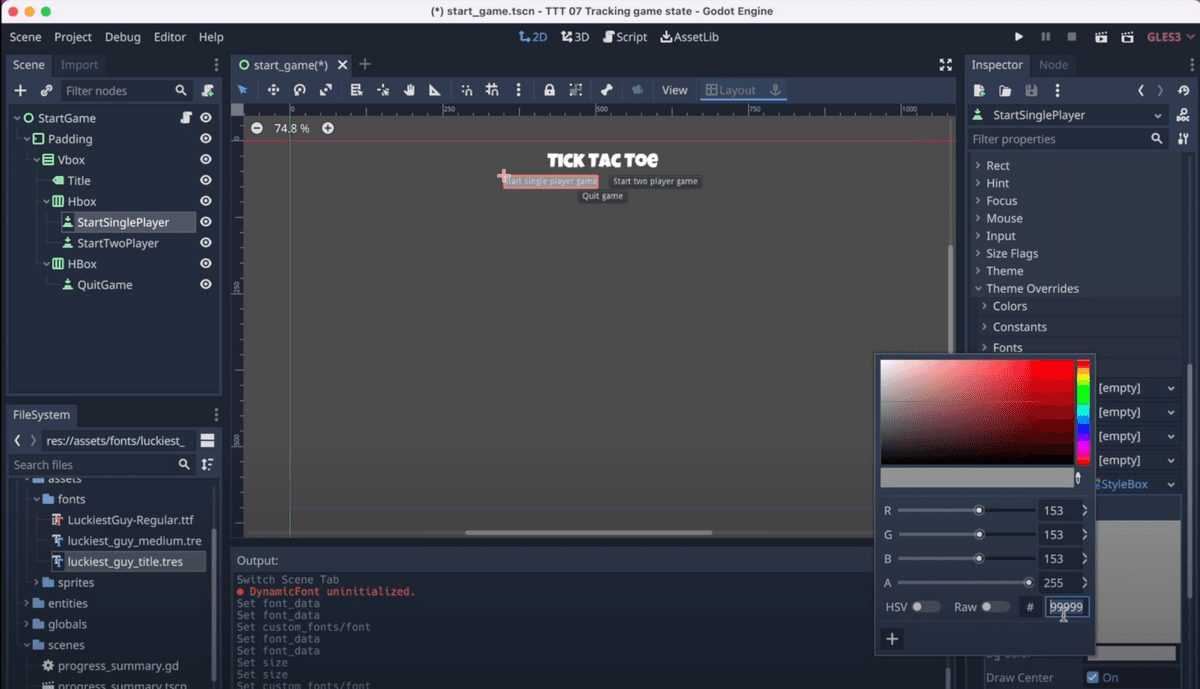
Task: Open the Debug menu
Action: (x=122, y=37)
